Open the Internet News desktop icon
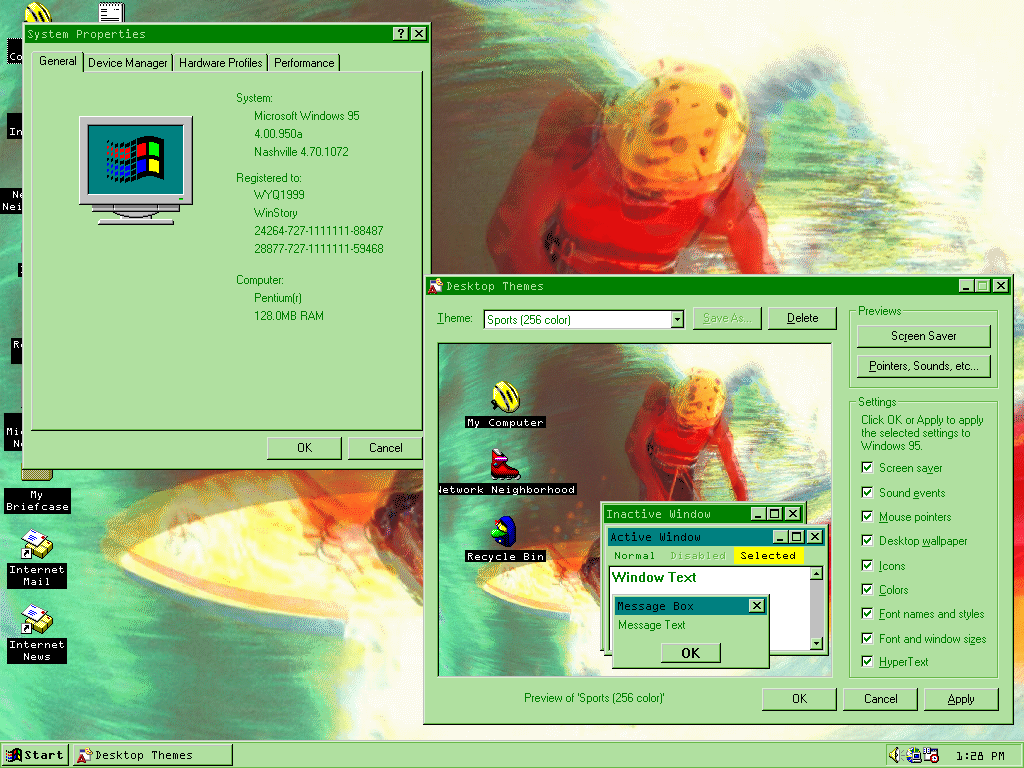 pos(37,619)
